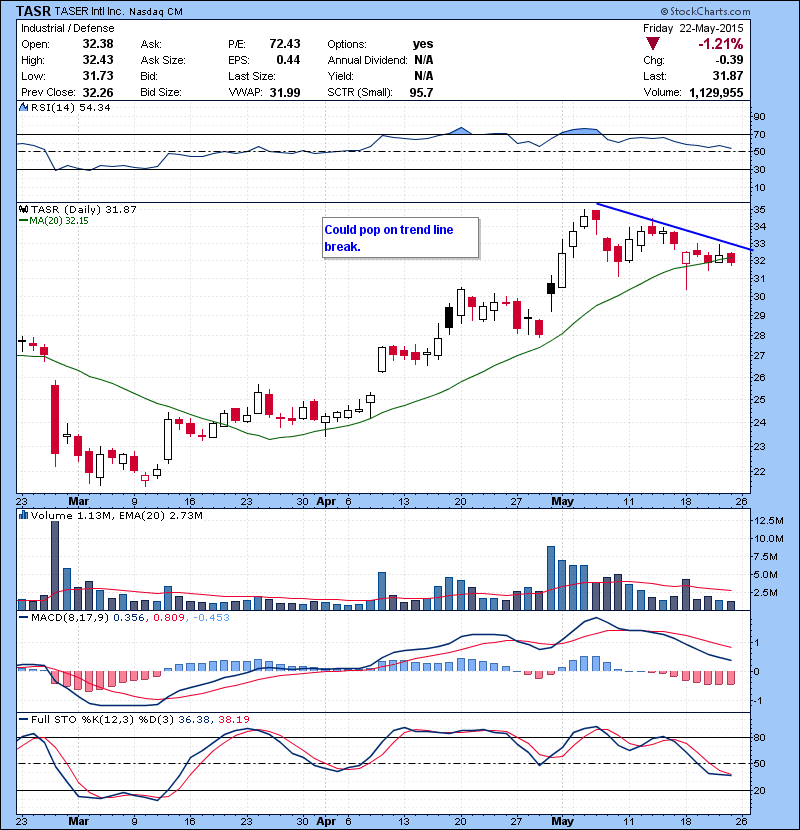The width and height of the screenshot is (800, 830).
Task: Click the P/E value 72.43
Action: pos(285,44)
